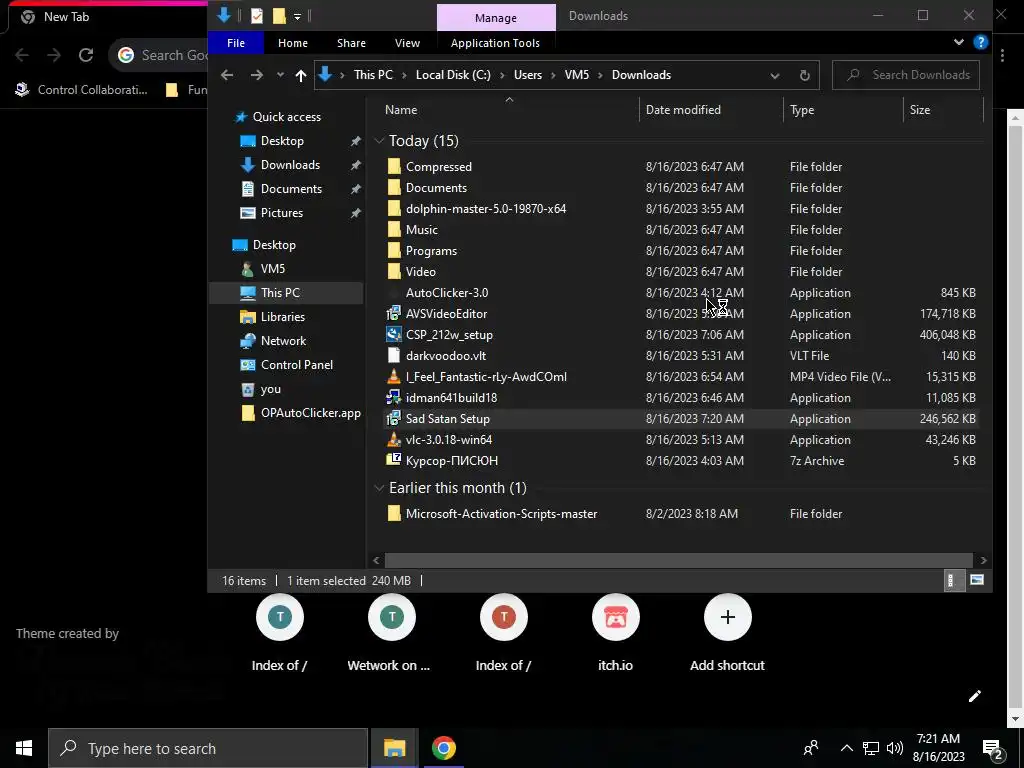Select OPAutoClicker.app folder in navigation pane
This screenshot has height=768, width=1024.
tap(310, 413)
